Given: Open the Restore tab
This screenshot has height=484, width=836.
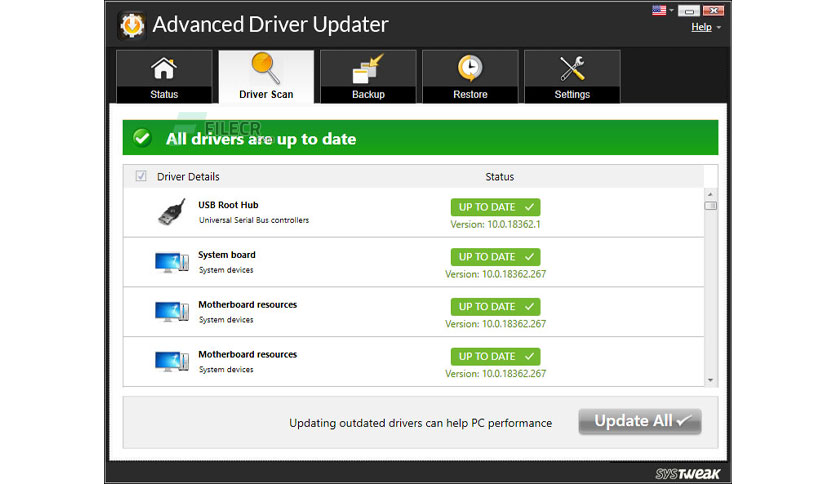Looking at the screenshot, I should (470, 76).
